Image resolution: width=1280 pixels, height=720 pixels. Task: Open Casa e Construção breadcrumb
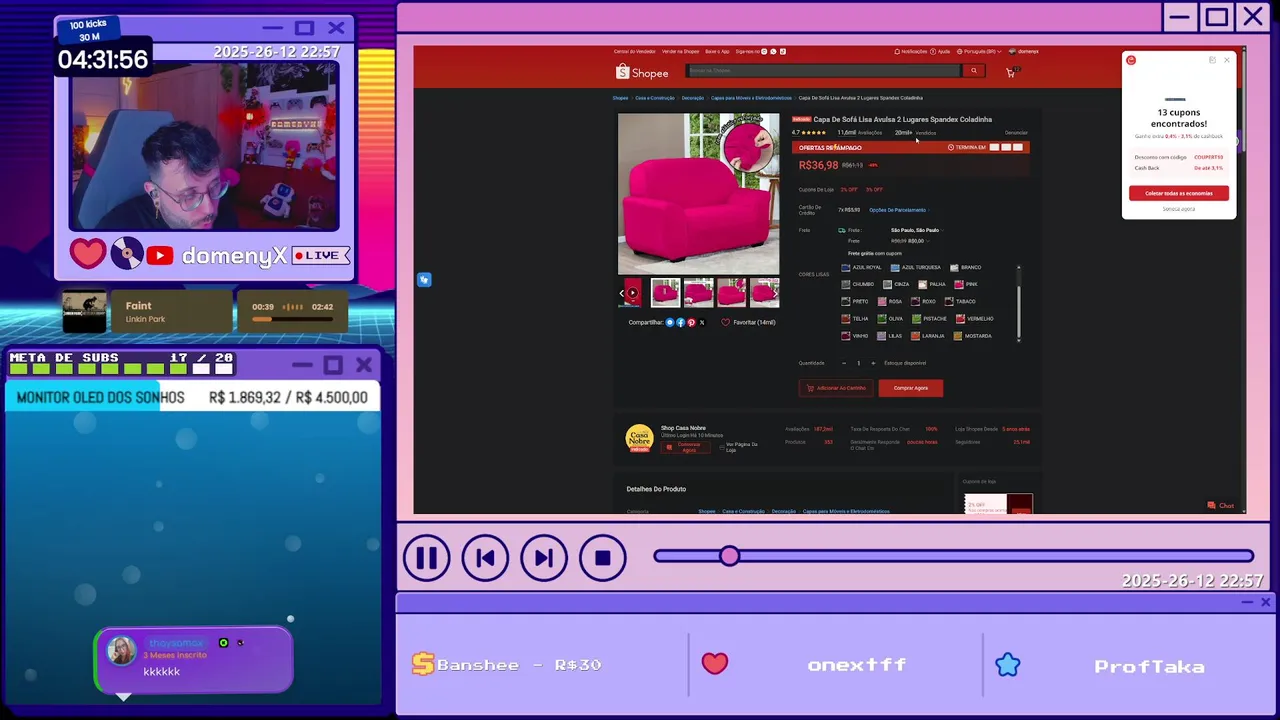655,98
